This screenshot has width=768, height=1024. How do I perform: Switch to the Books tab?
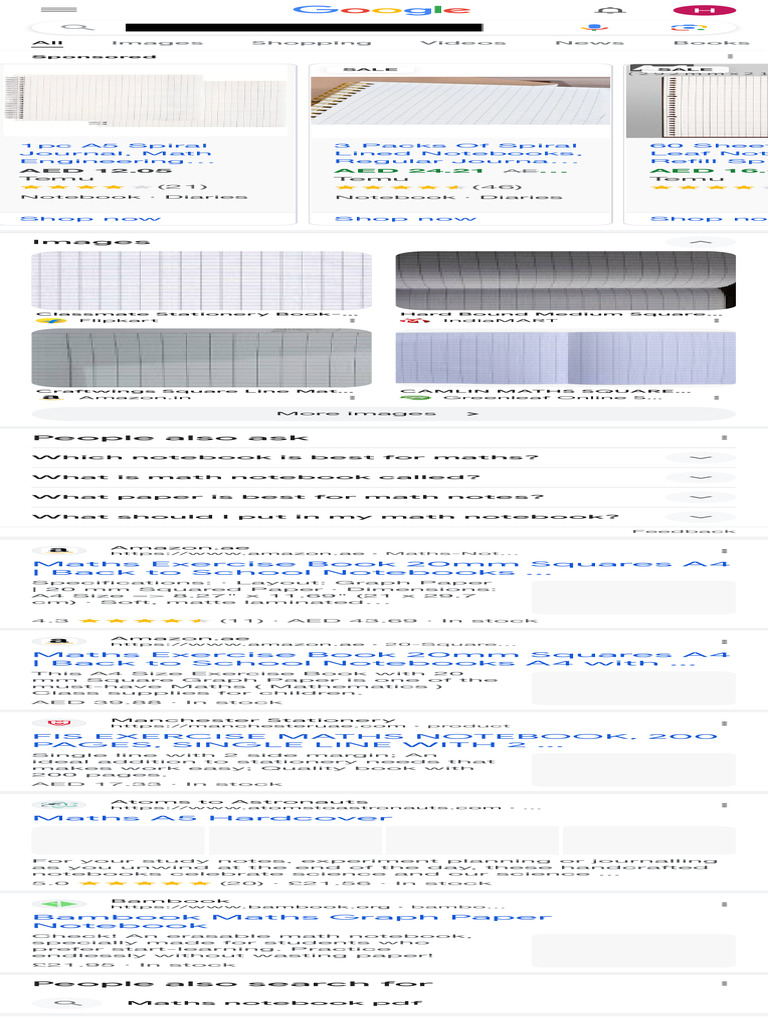tap(711, 42)
